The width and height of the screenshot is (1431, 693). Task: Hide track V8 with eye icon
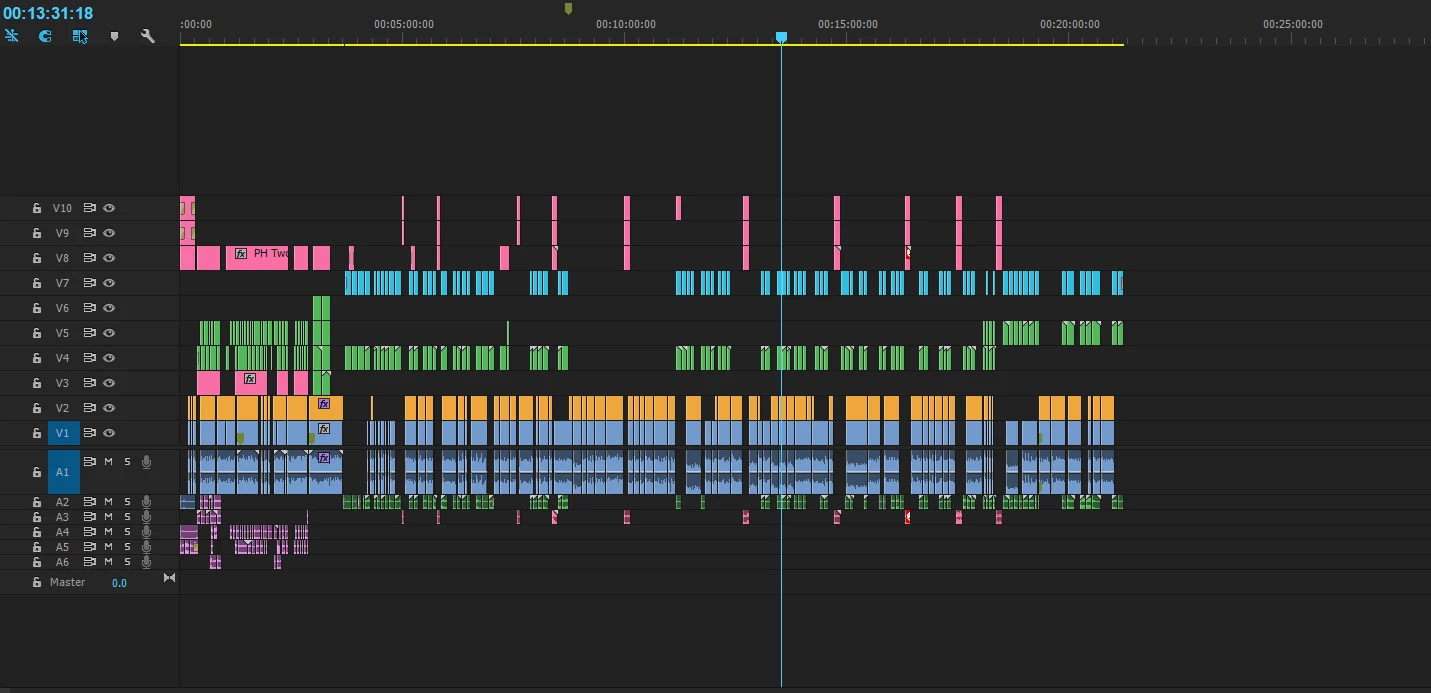109,258
